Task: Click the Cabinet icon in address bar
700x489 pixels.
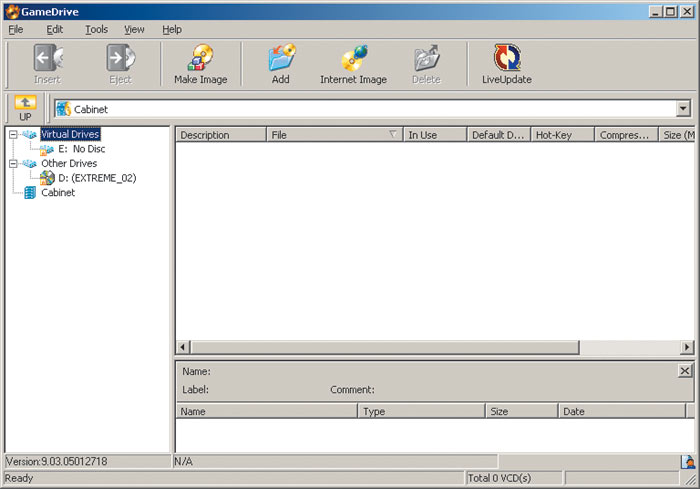Action: (64, 109)
